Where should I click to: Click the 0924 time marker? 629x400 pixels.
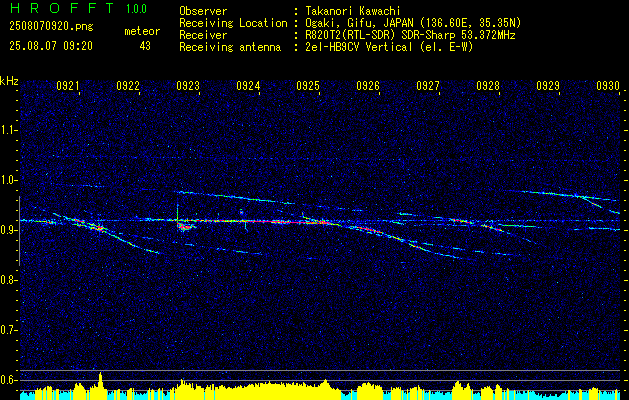(248, 86)
